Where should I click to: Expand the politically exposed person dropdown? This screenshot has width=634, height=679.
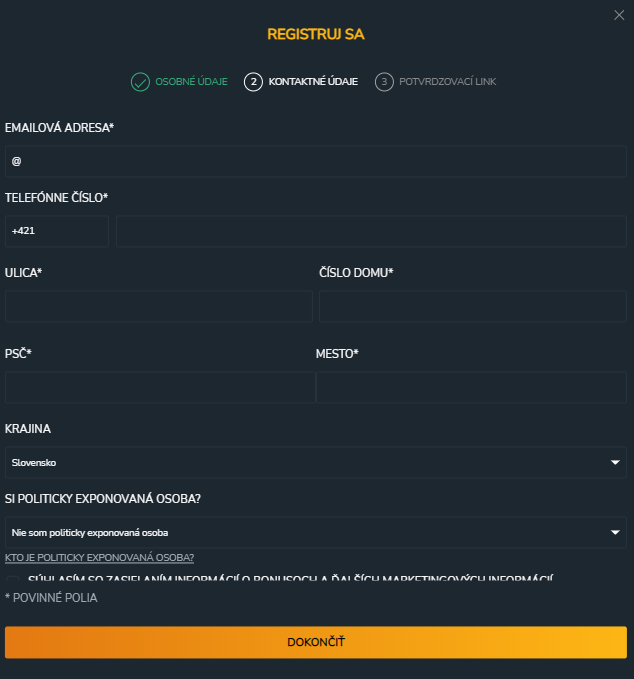point(316,532)
